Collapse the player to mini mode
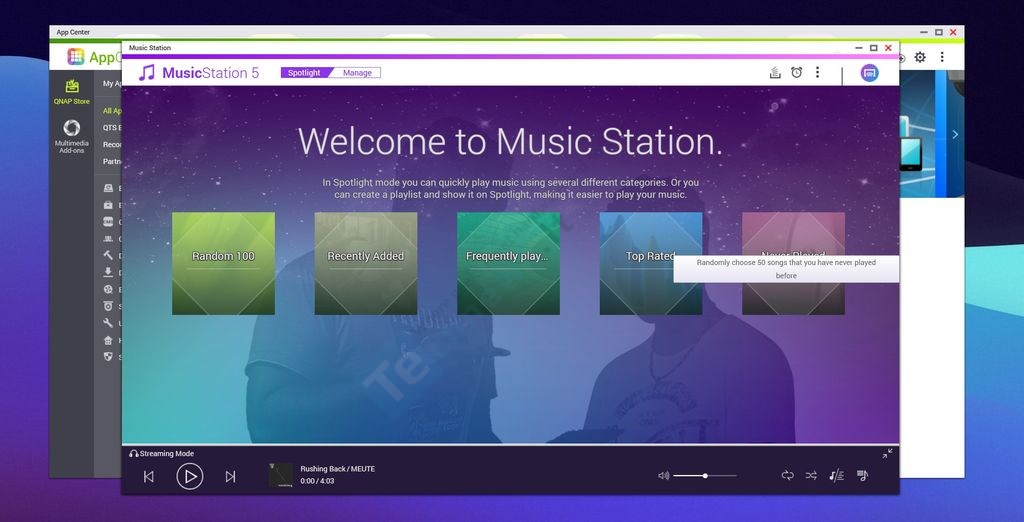Image resolution: width=1024 pixels, height=522 pixels. click(887, 453)
